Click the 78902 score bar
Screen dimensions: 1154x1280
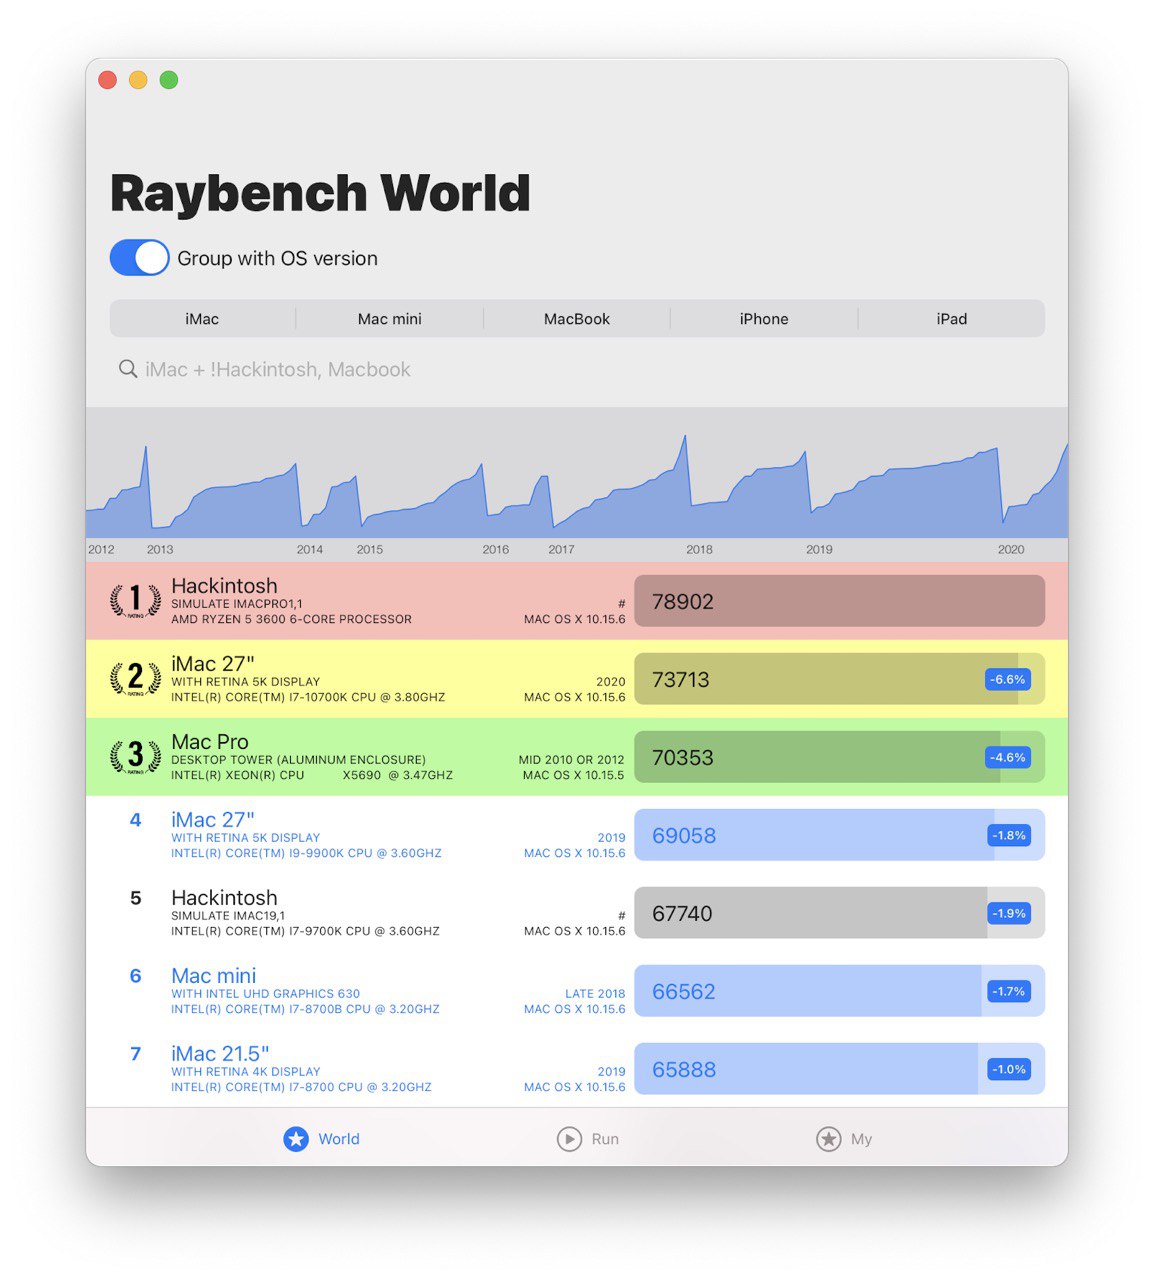tap(839, 601)
